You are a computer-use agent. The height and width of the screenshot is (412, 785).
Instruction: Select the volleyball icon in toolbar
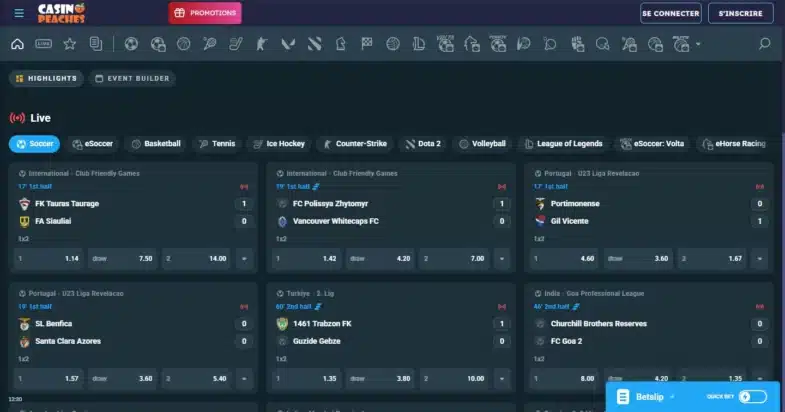(393, 44)
